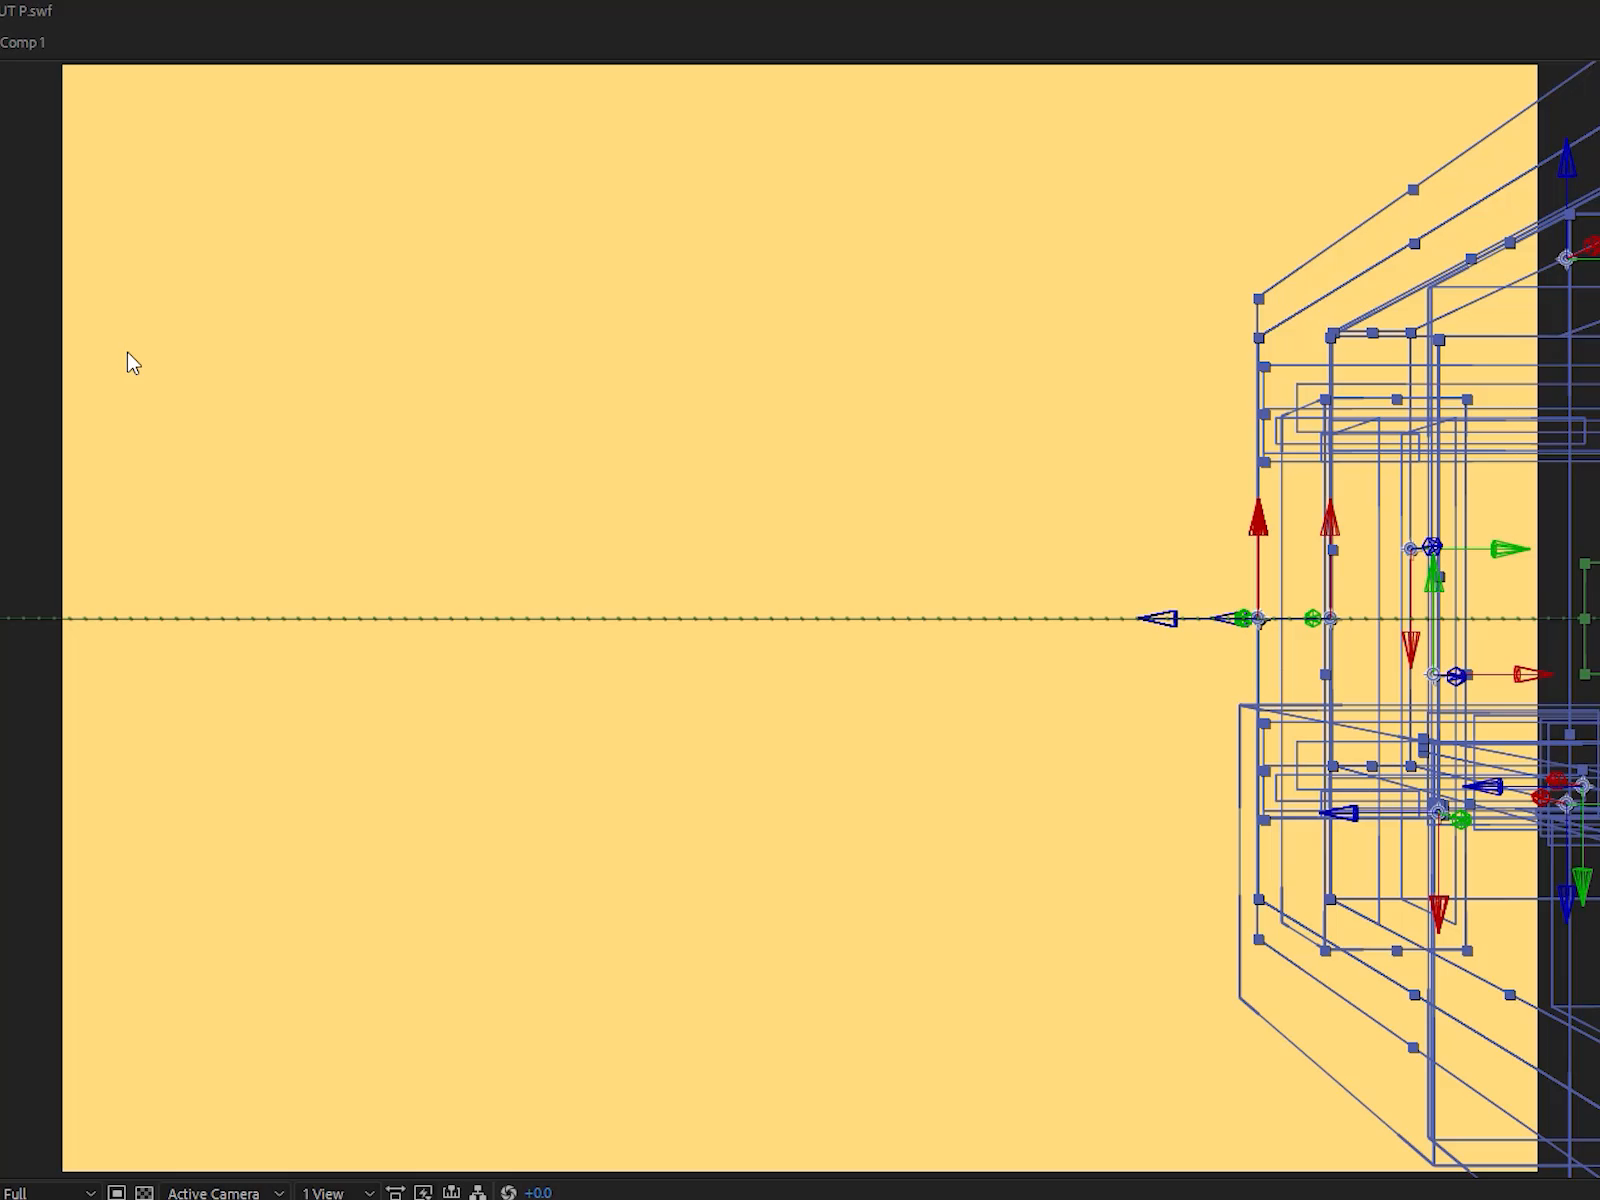
Task: Click the Comp 1 composition label
Action: tap(23, 42)
